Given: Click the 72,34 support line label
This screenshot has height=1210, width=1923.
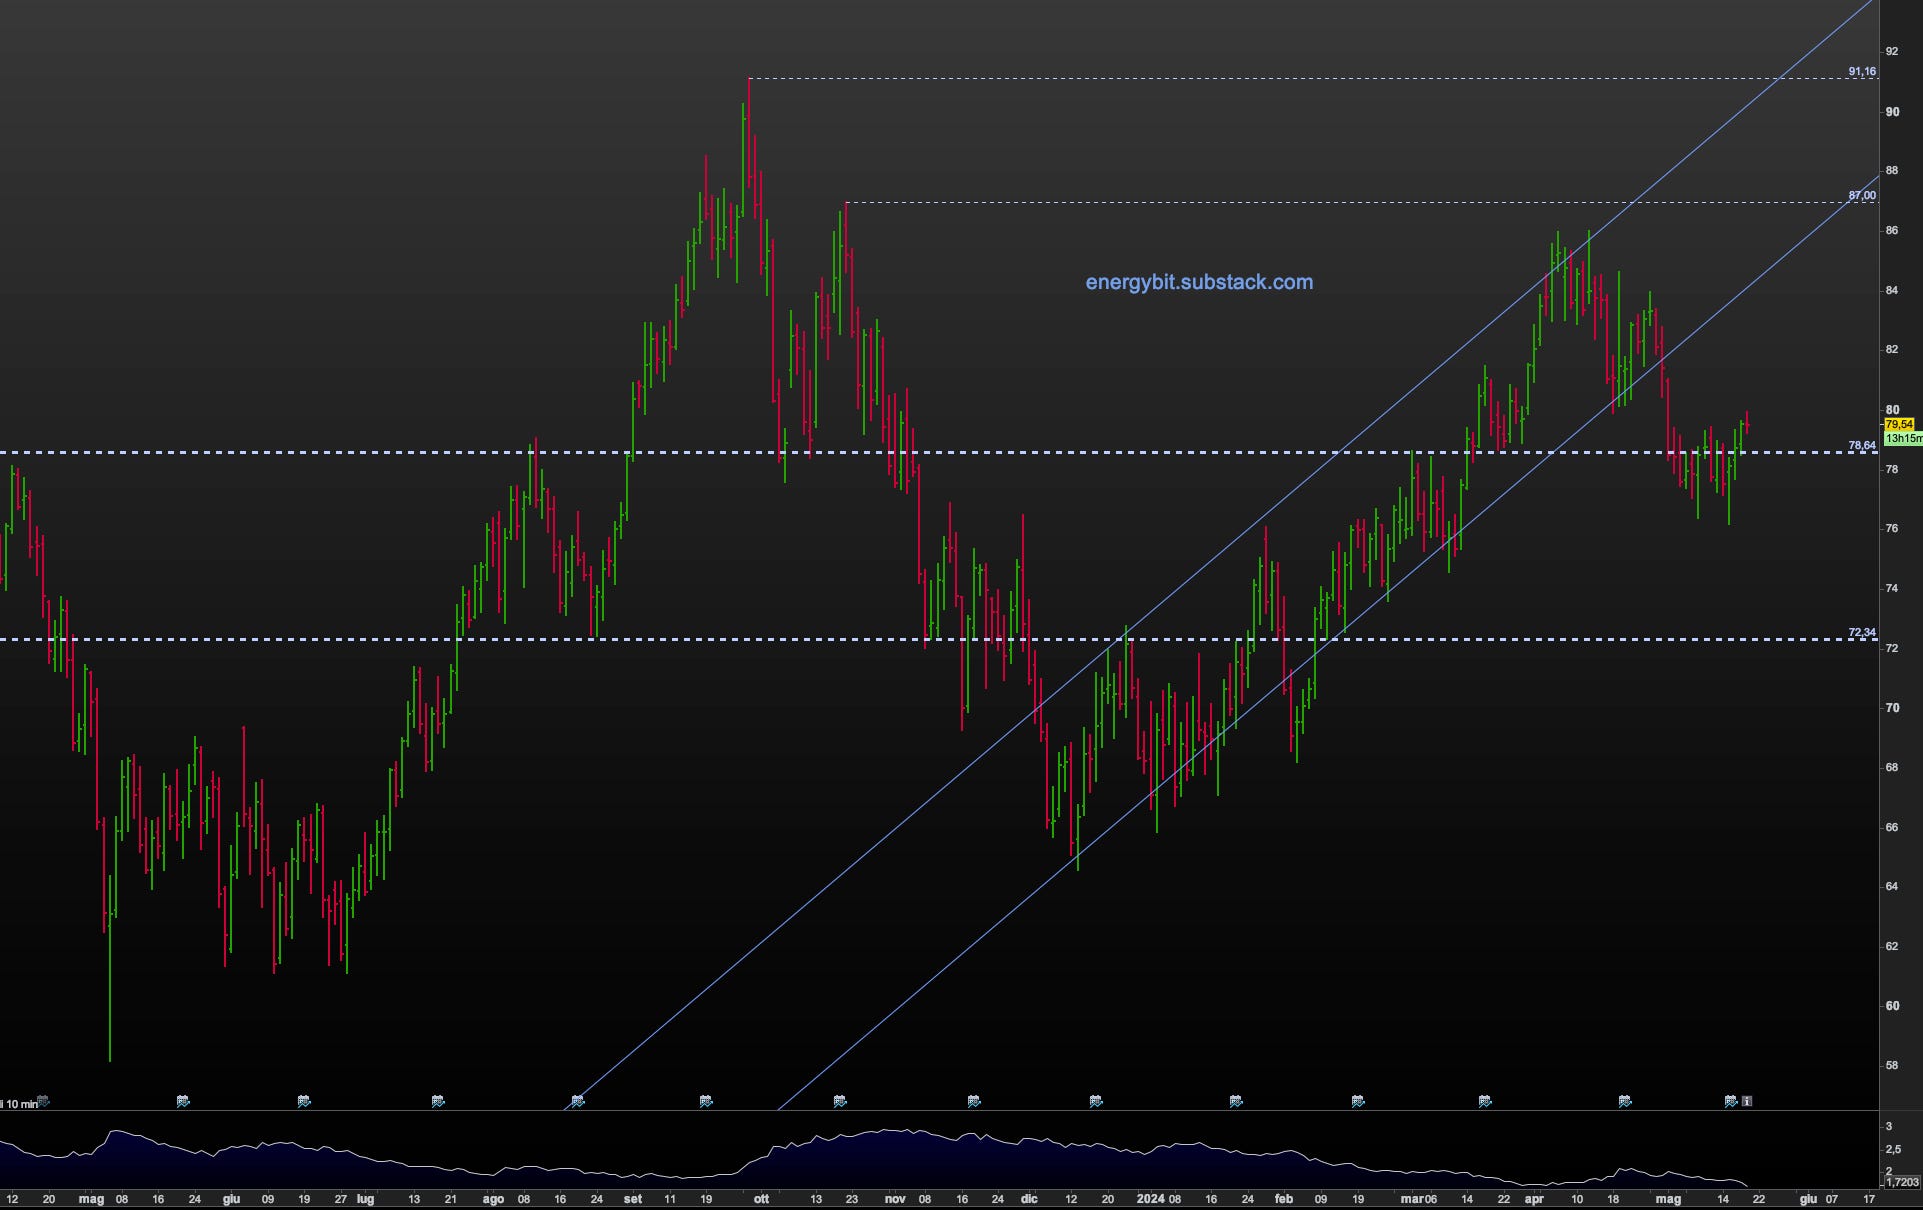Looking at the screenshot, I should tap(1862, 633).
